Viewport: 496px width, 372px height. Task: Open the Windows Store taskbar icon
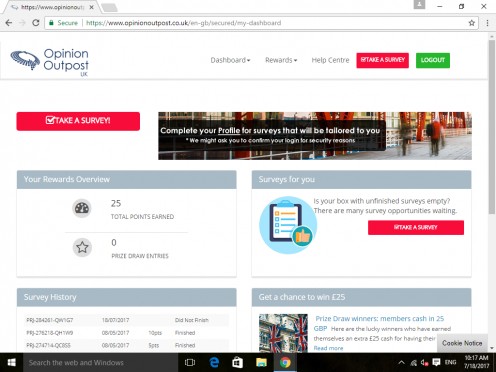point(237,362)
